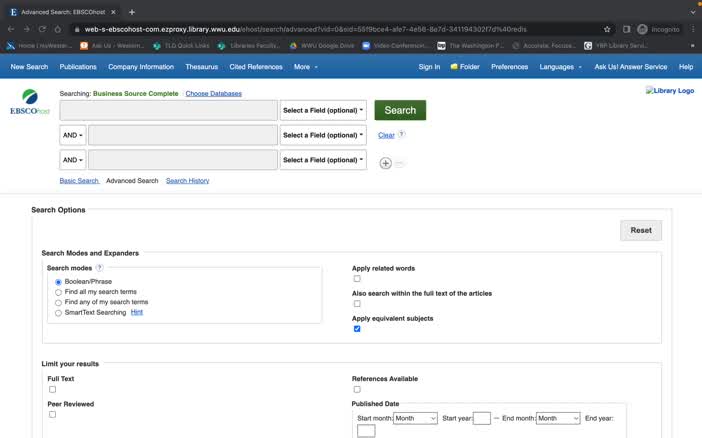
Task: Add a search row with plus icon
Action: click(x=385, y=163)
